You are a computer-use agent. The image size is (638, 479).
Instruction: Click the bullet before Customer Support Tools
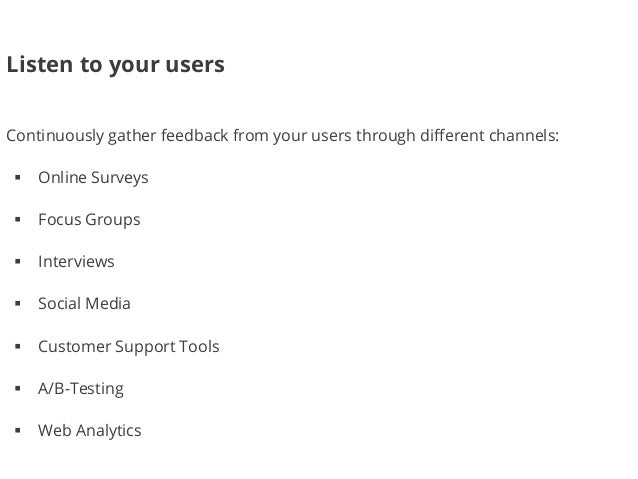point(17,346)
